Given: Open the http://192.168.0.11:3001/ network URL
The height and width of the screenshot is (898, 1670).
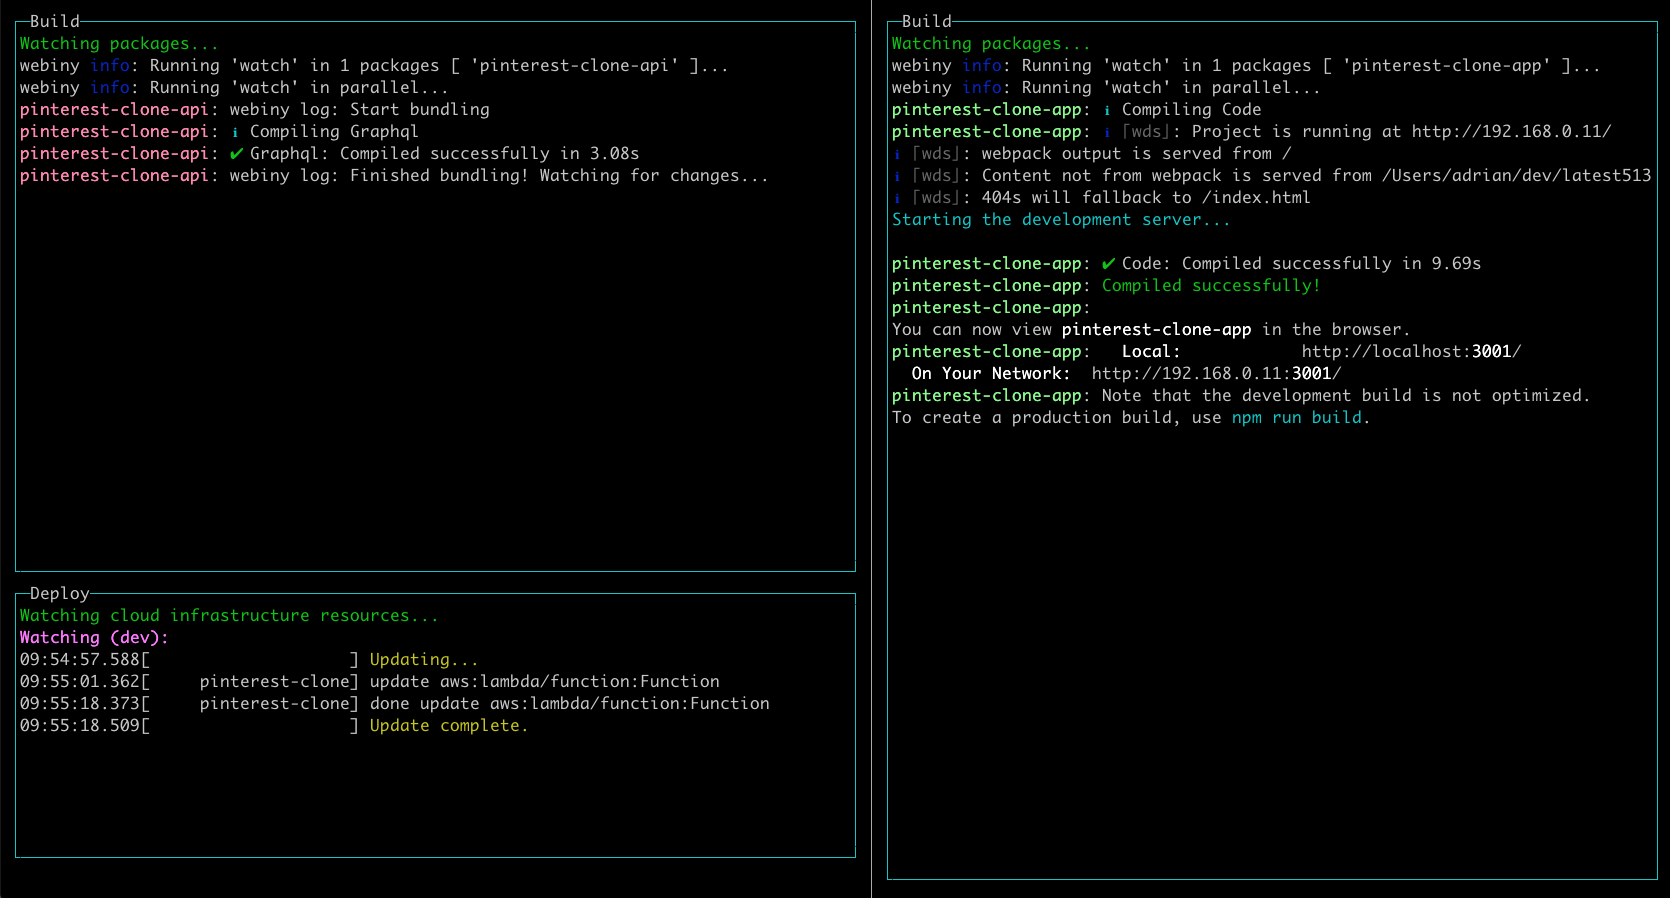Looking at the screenshot, I should 1216,373.
